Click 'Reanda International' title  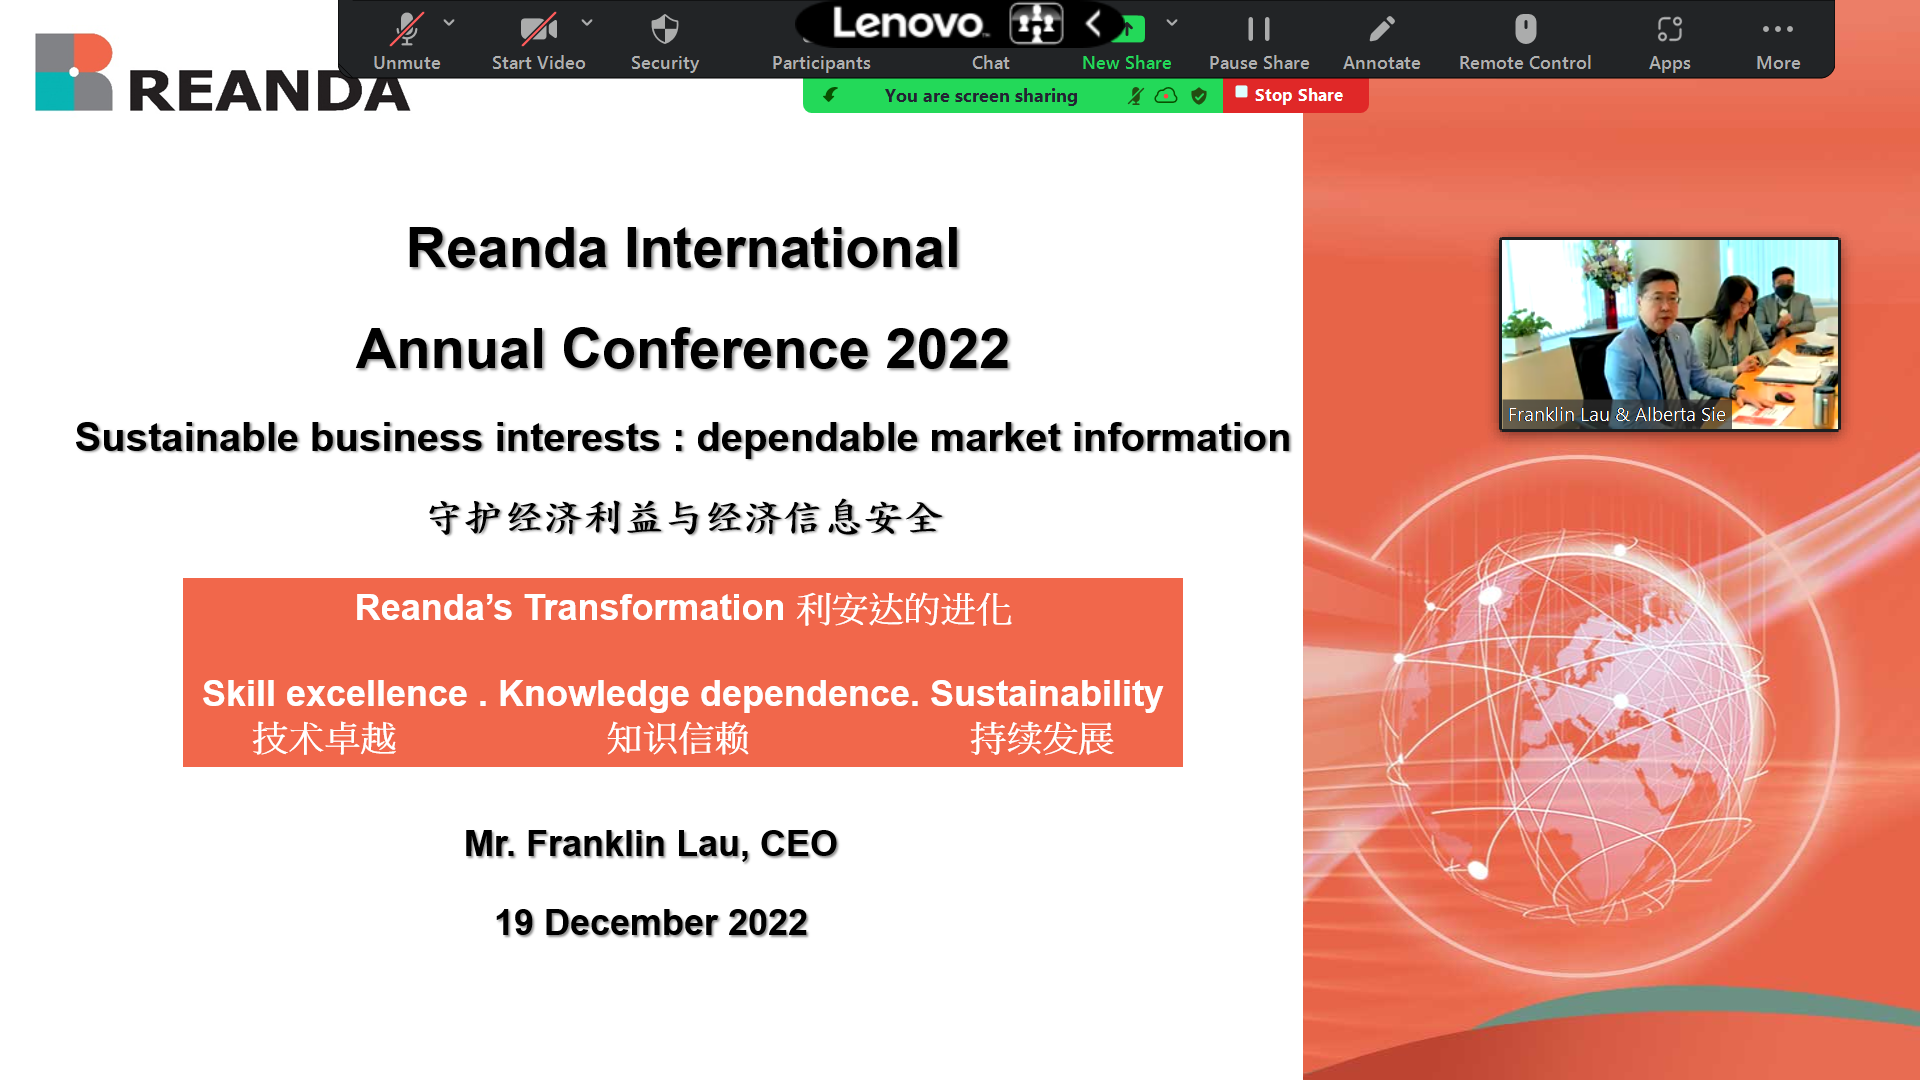683,248
